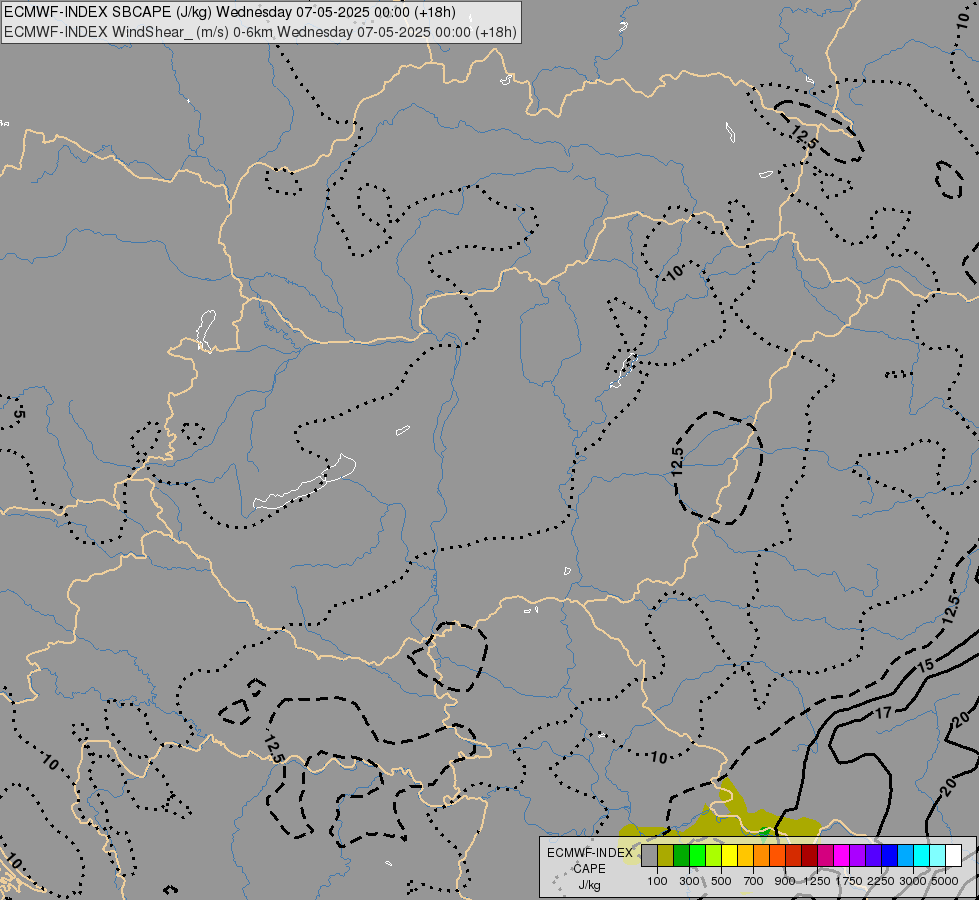Click the large elongated white lake outline
979x900 pixels.
(x=305, y=482)
